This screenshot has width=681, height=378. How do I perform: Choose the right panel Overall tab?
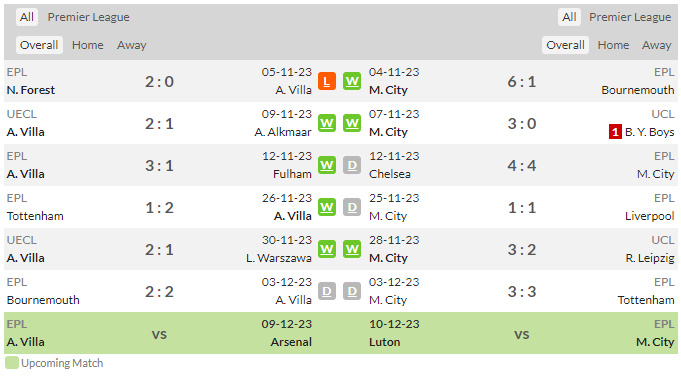click(565, 45)
